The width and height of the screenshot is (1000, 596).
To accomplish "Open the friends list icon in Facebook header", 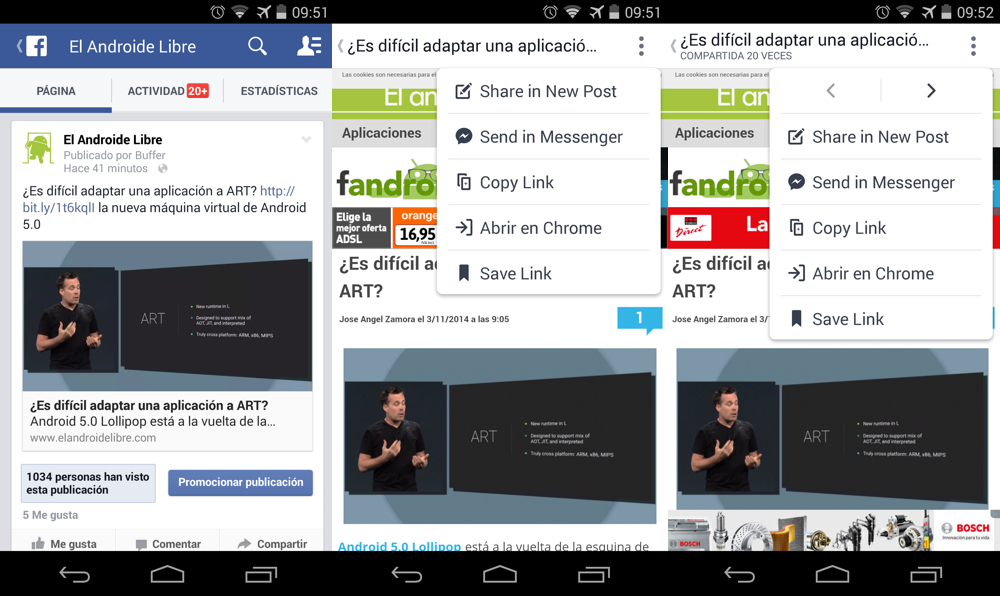I will point(309,46).
